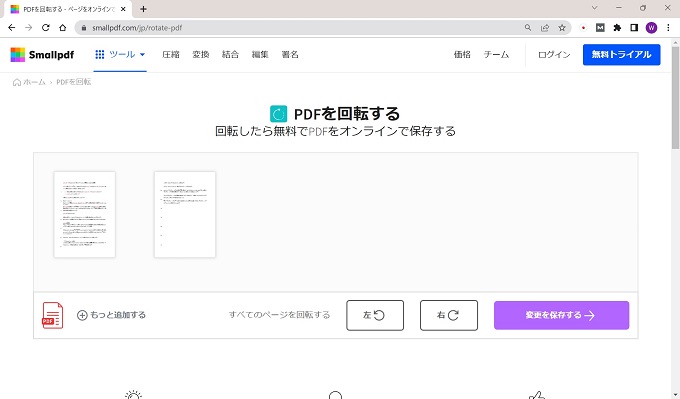Open a new browser tab
The image size is (680, 399).
pyautogui.click(x=143, y=9)
